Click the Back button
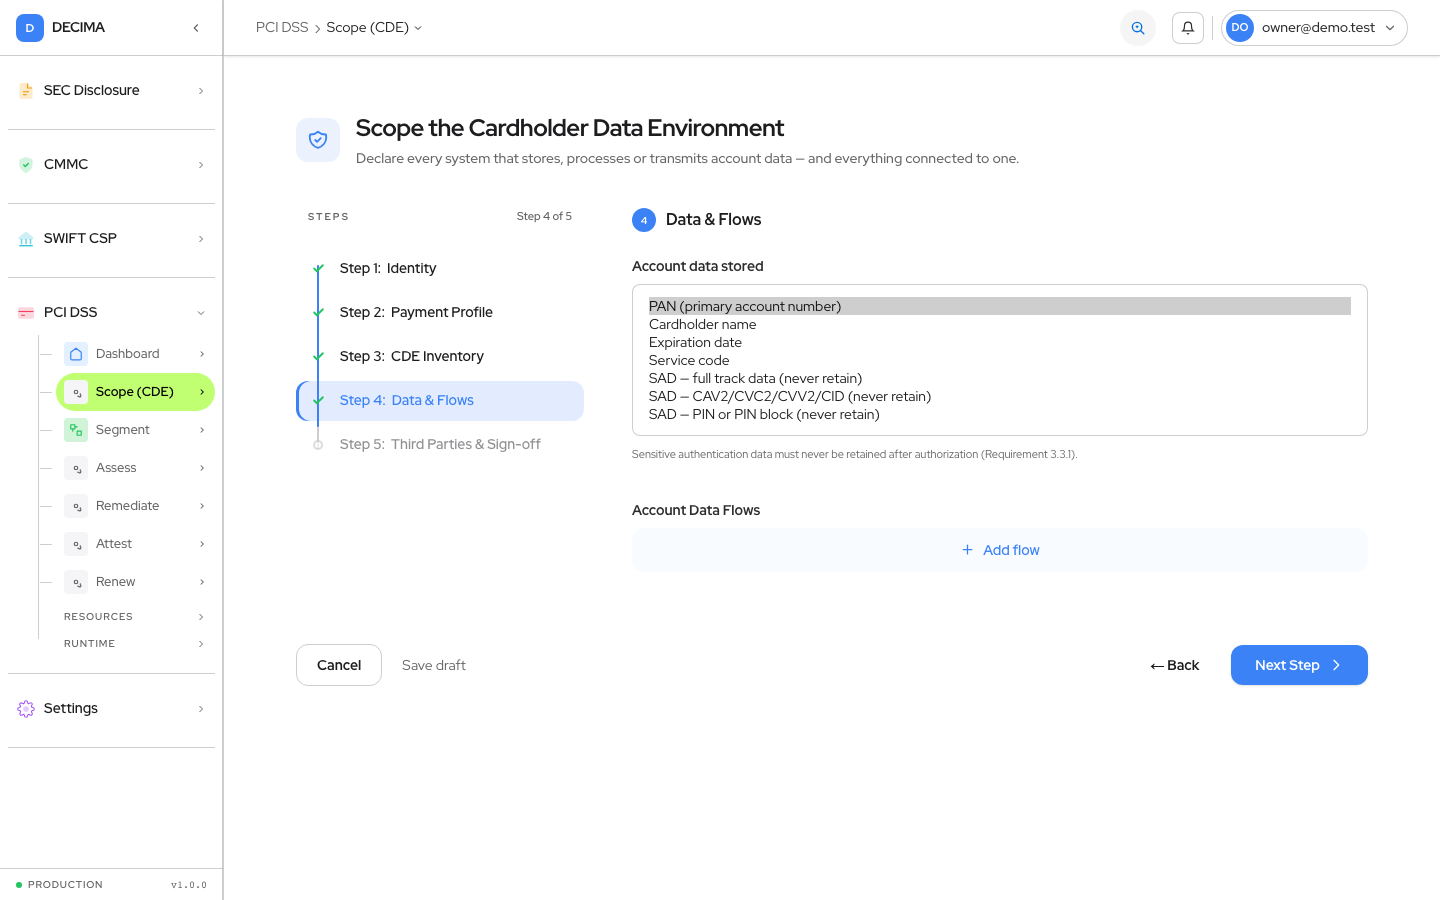Screen dimensions: 1440x900 (x=1175, y=666)
